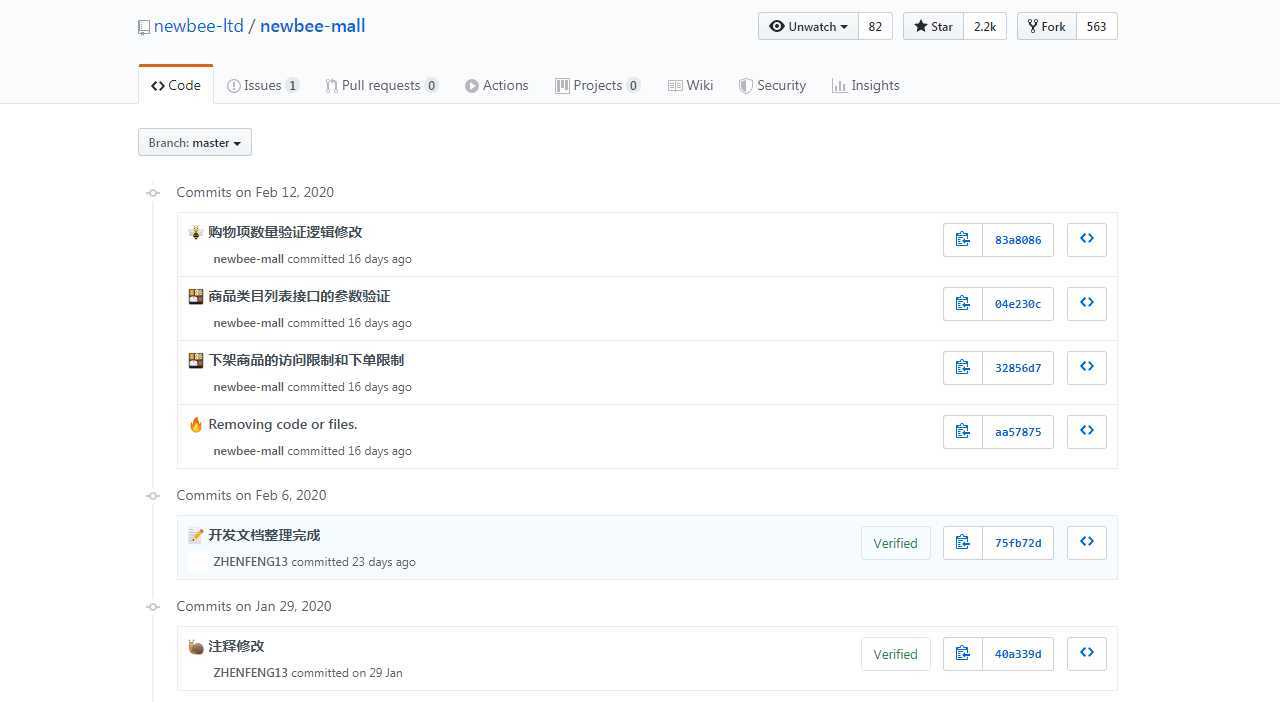Go to the Insights tab
The height and width of the screenshot is (702, 1280).
pyautogui.click(x=866, y=86)
